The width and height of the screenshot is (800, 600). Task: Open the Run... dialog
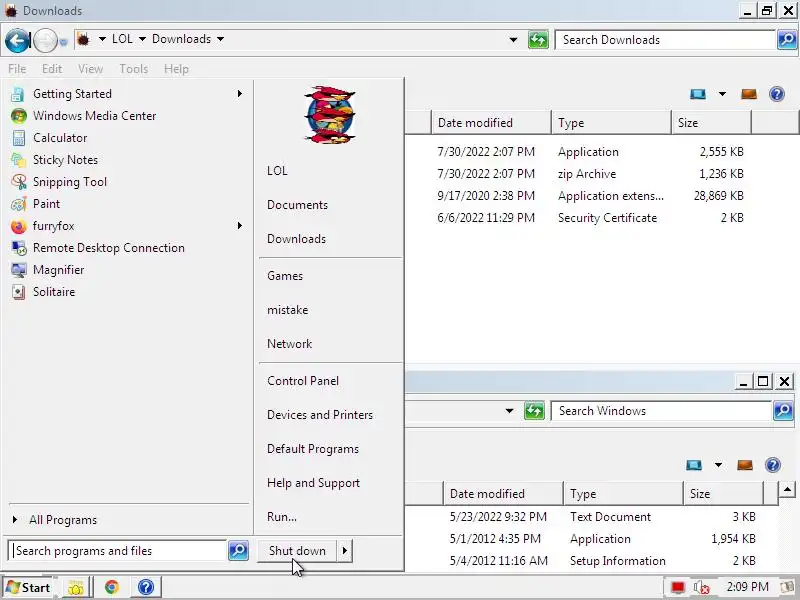[x=282, y=517]
